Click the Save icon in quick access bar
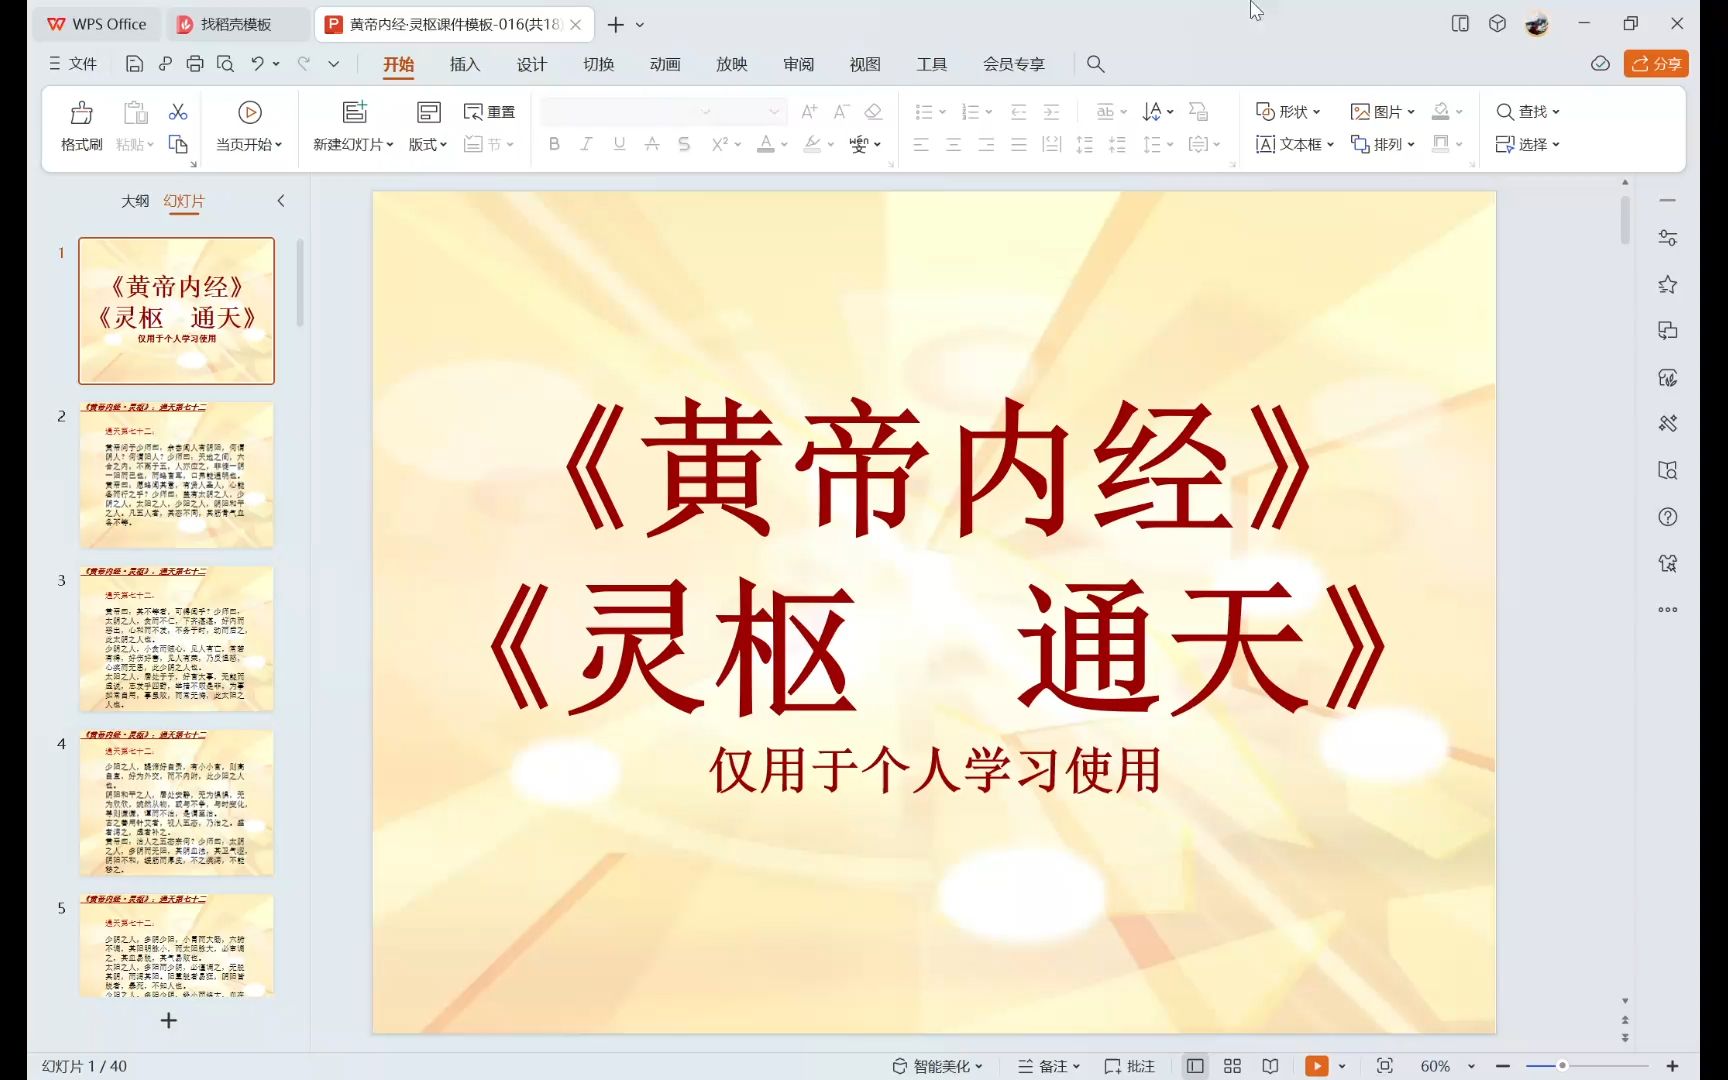Viewport: 1728px width, 1080px height. click(134, 64)
